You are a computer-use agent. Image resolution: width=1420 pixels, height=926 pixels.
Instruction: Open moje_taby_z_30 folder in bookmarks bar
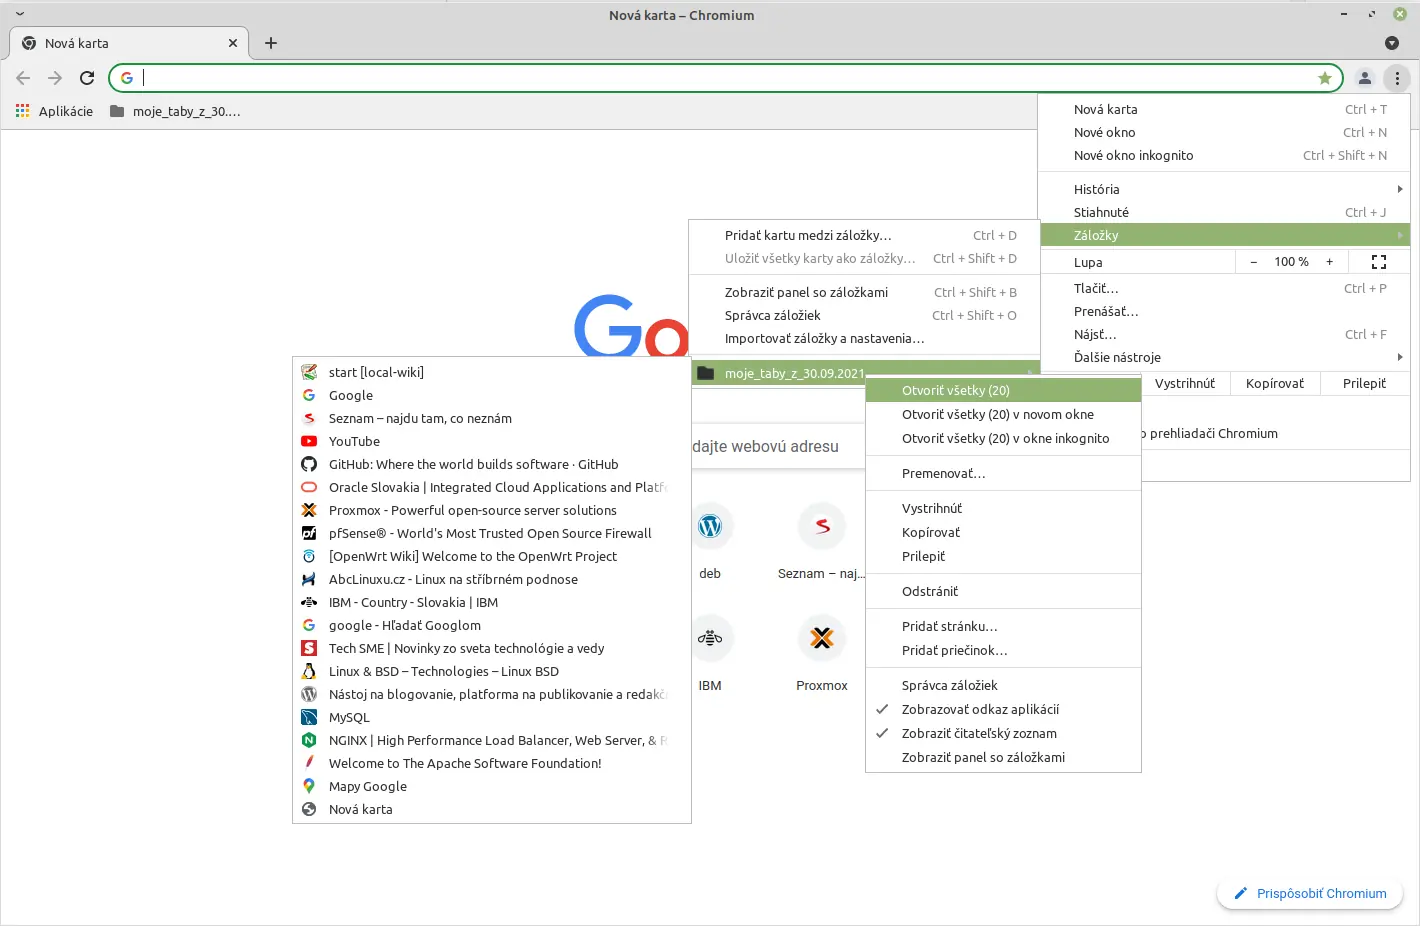tap(175, 111)
